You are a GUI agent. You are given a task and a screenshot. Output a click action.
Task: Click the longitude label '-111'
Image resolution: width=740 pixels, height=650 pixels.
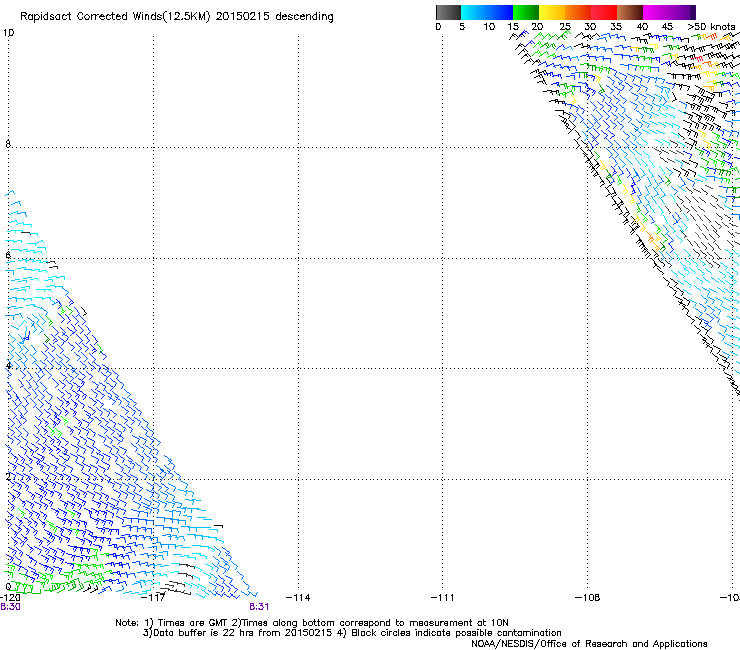coord(442,598)
